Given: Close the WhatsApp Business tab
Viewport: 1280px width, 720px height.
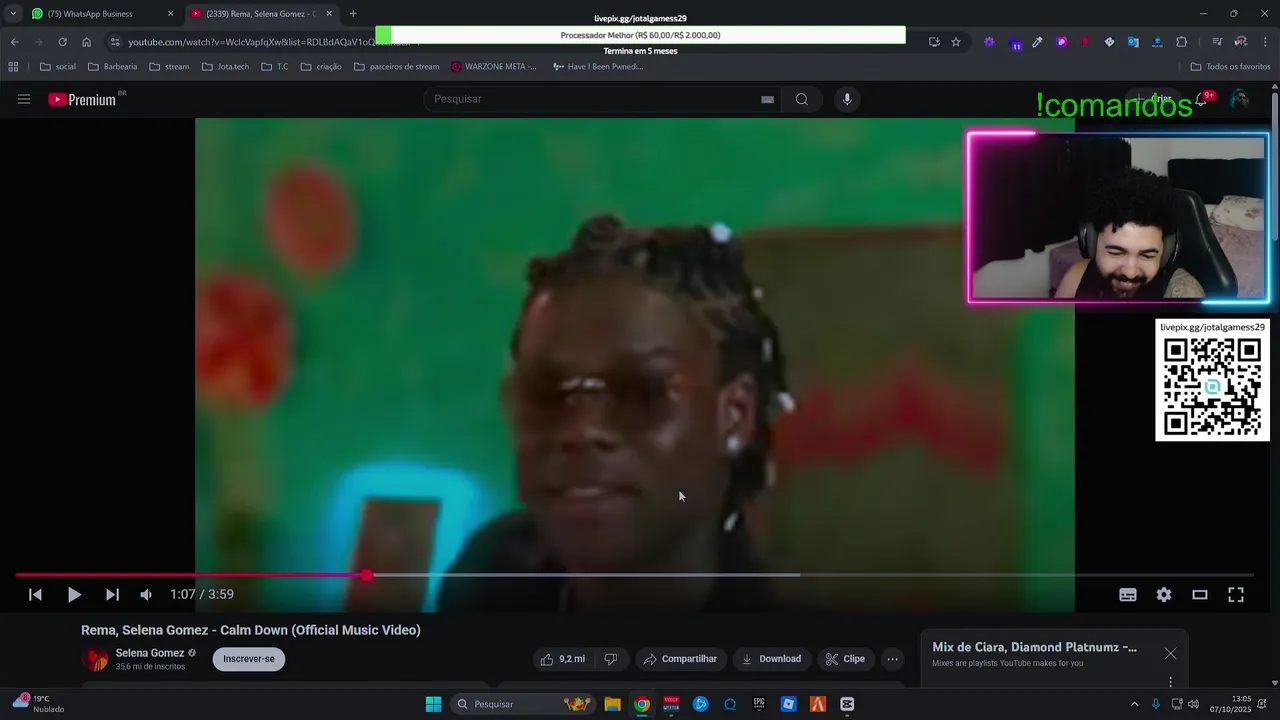Looking at the screenshot, I should click(x=170, y=14).
